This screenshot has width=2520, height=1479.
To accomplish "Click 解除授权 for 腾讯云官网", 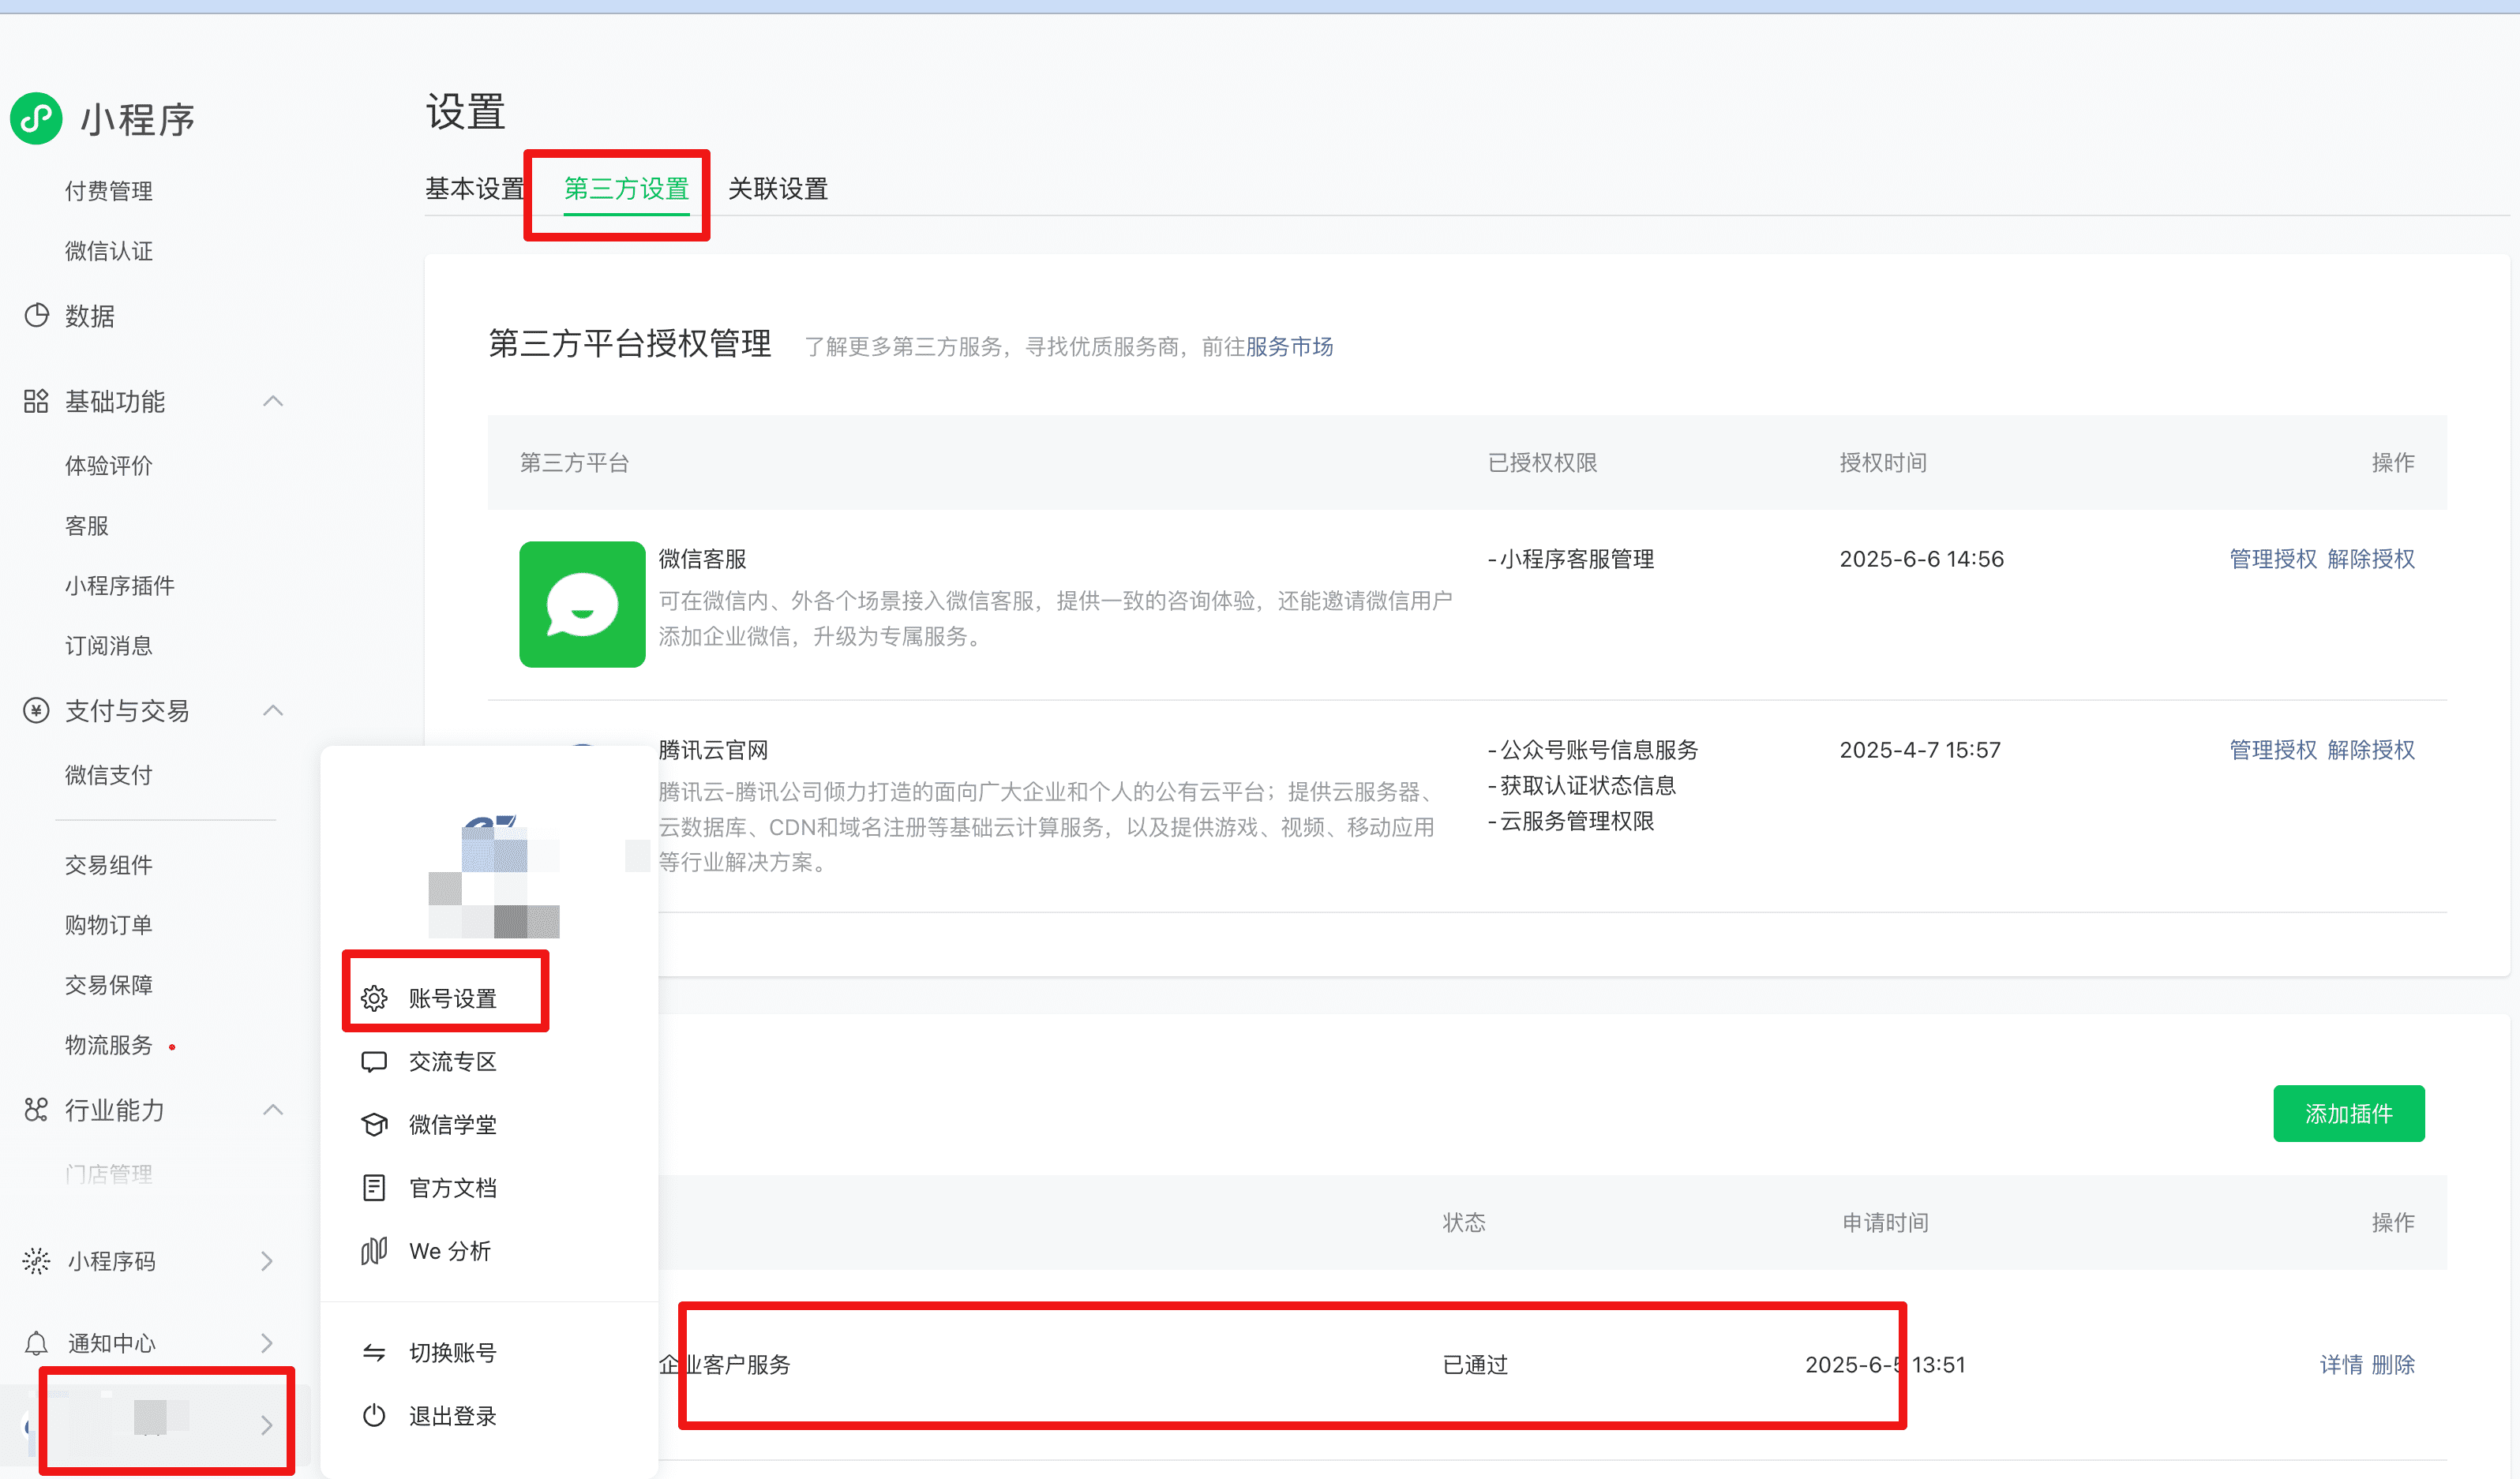I will tap(2371, 750).
